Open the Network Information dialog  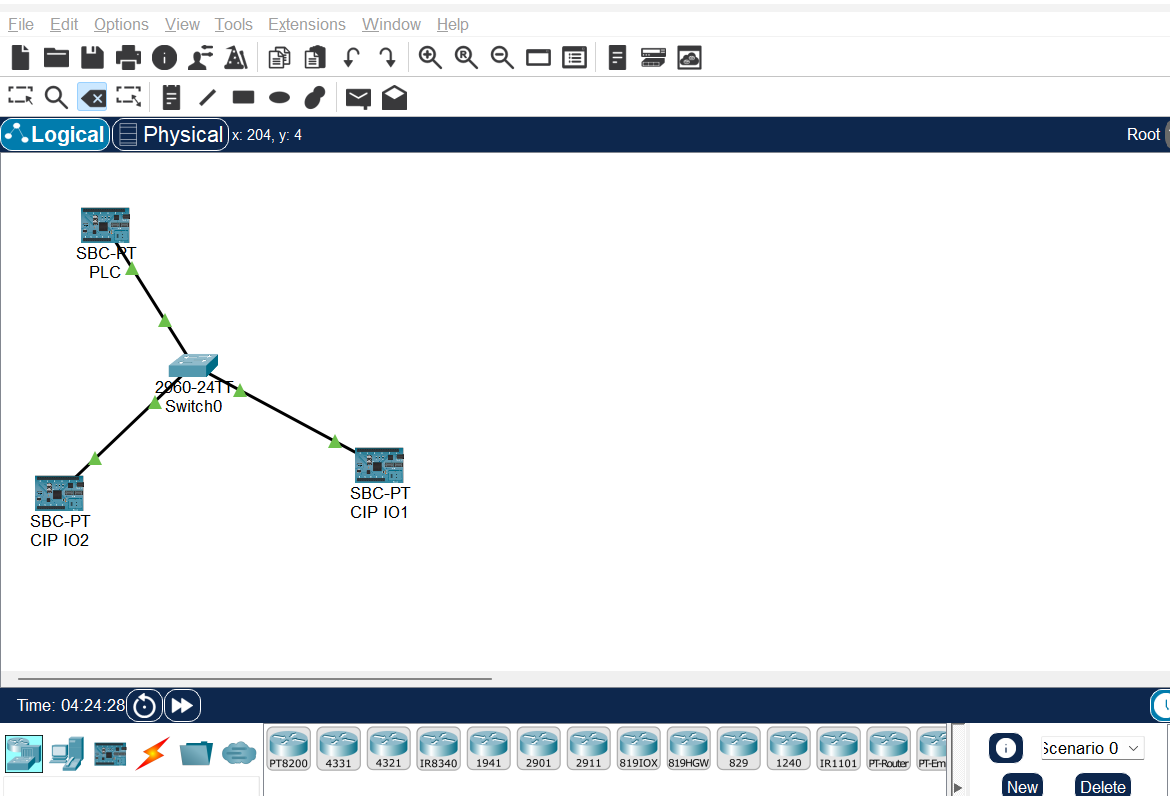pyautogui.click(x=164, y=57)
